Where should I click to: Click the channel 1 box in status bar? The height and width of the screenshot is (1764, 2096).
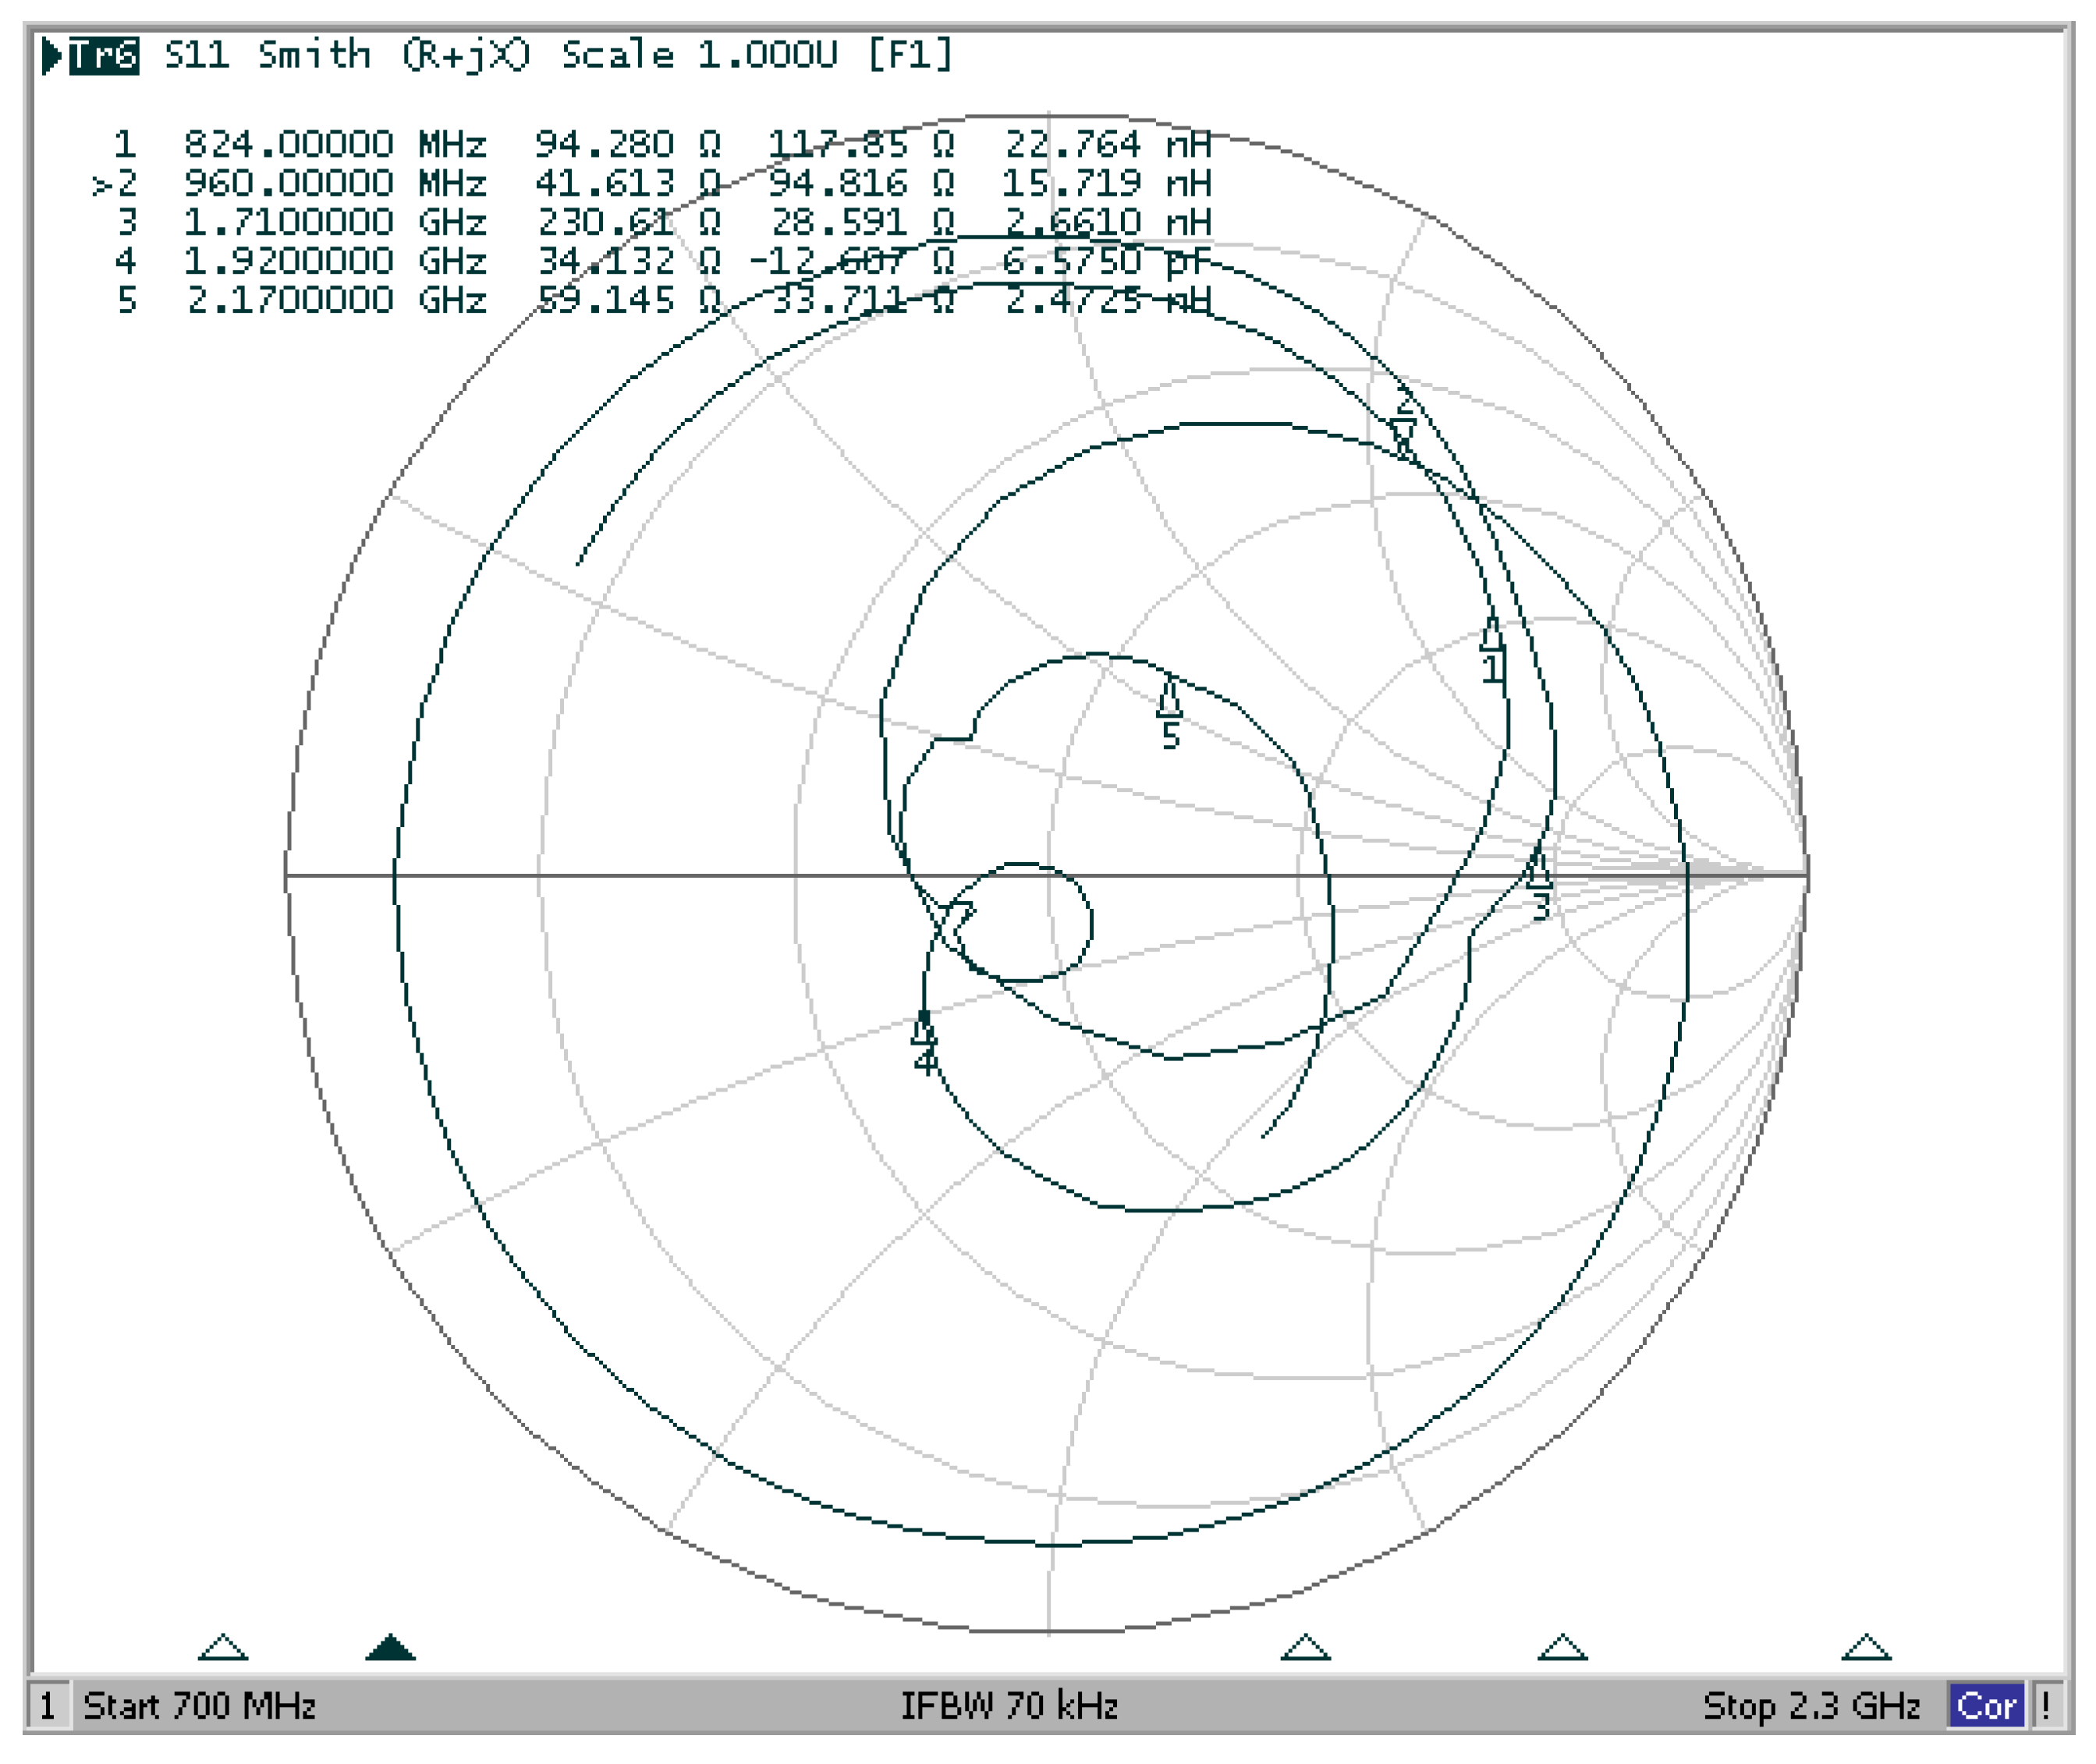click(x=48, y=1704)
